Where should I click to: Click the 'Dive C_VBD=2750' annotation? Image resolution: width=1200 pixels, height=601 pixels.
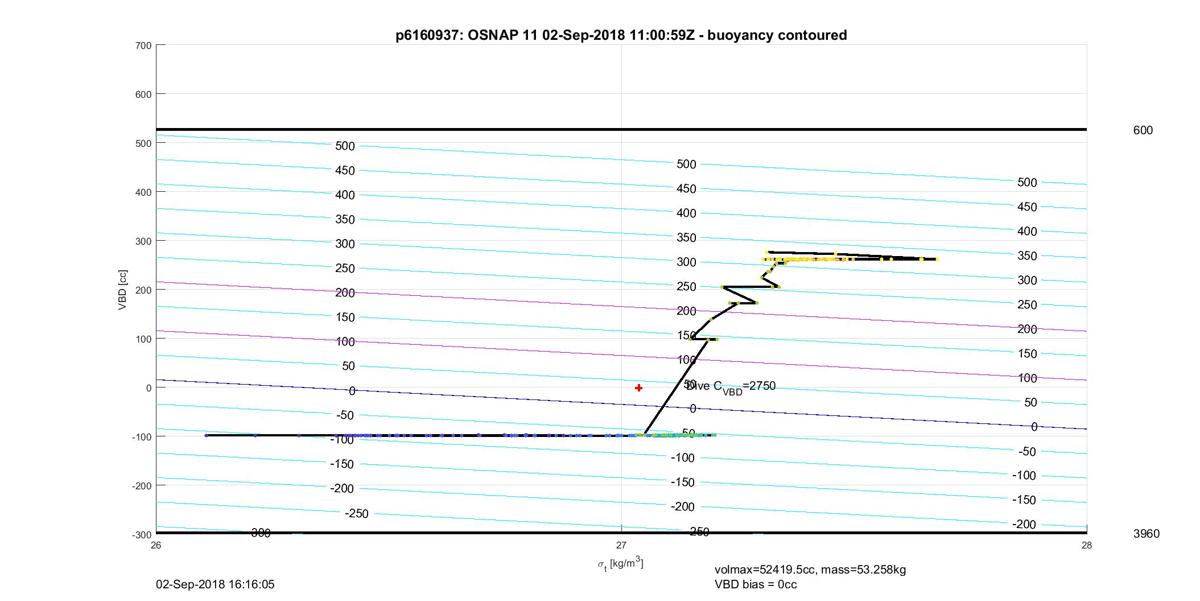[x=730, y=386]
